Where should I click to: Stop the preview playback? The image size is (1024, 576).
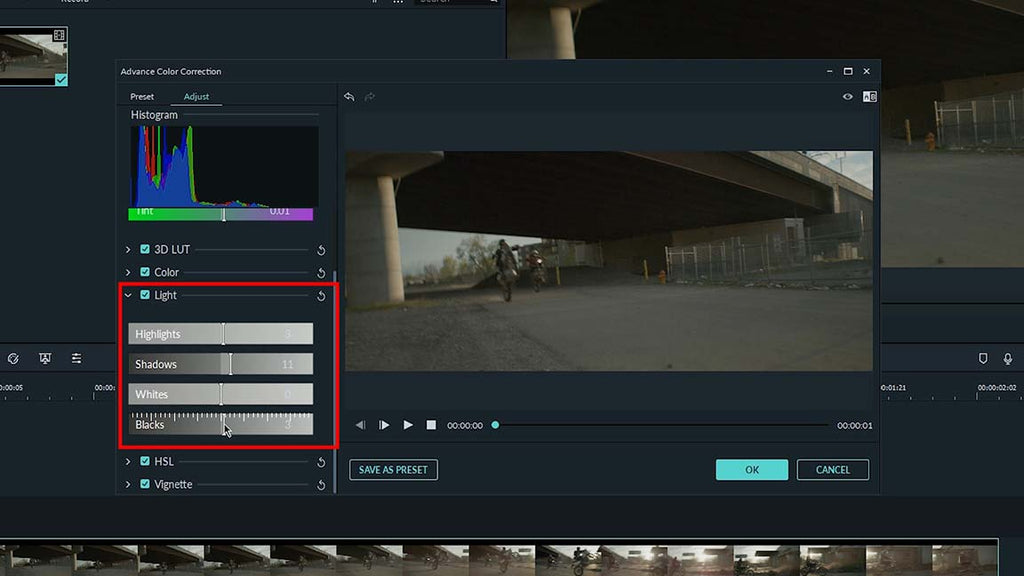coord(431,425)
